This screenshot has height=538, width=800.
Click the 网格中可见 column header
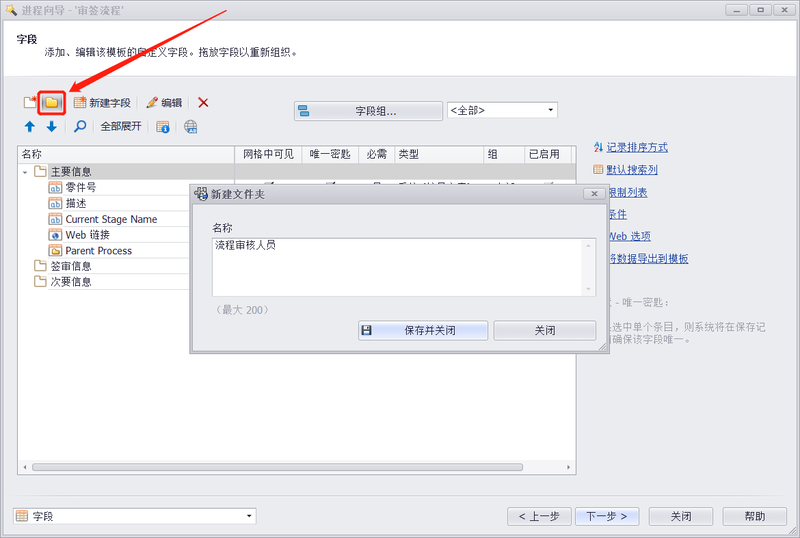[x=268, y=154]
